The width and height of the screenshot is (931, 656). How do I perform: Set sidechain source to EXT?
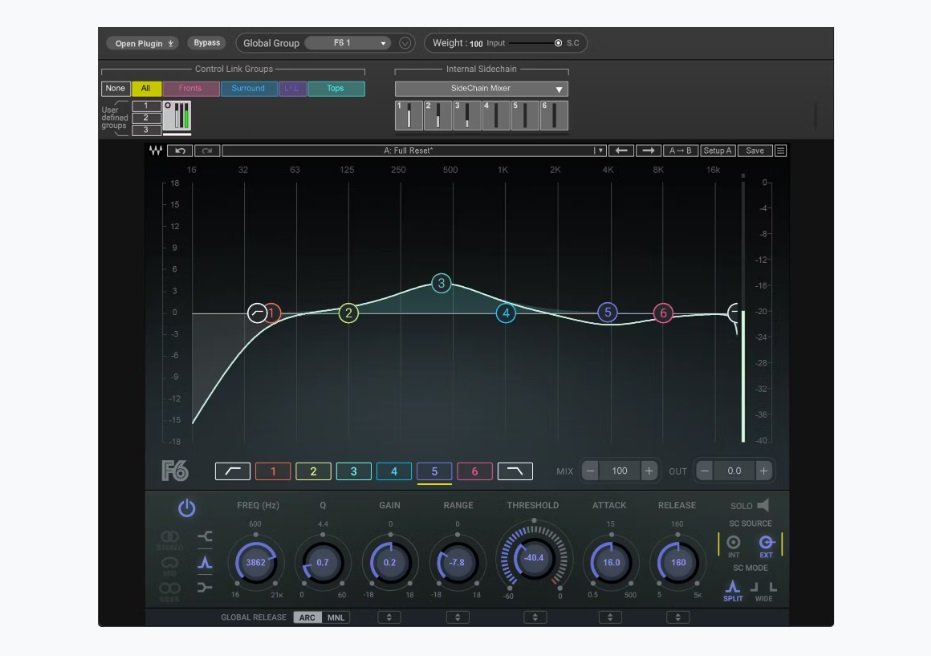click(x=766, y=543)
